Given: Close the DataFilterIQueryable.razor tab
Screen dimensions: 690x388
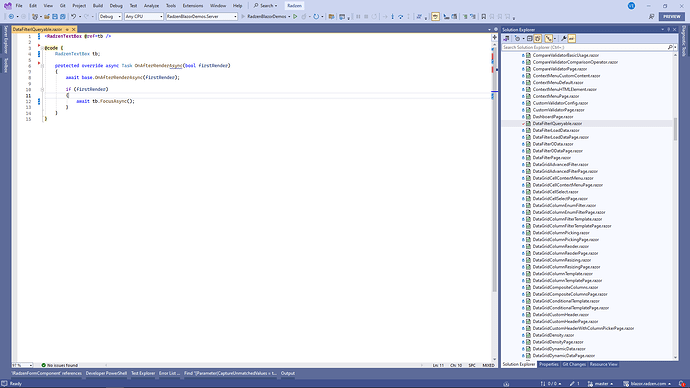Looking at the screenshot, I should (x=73, y=29).
